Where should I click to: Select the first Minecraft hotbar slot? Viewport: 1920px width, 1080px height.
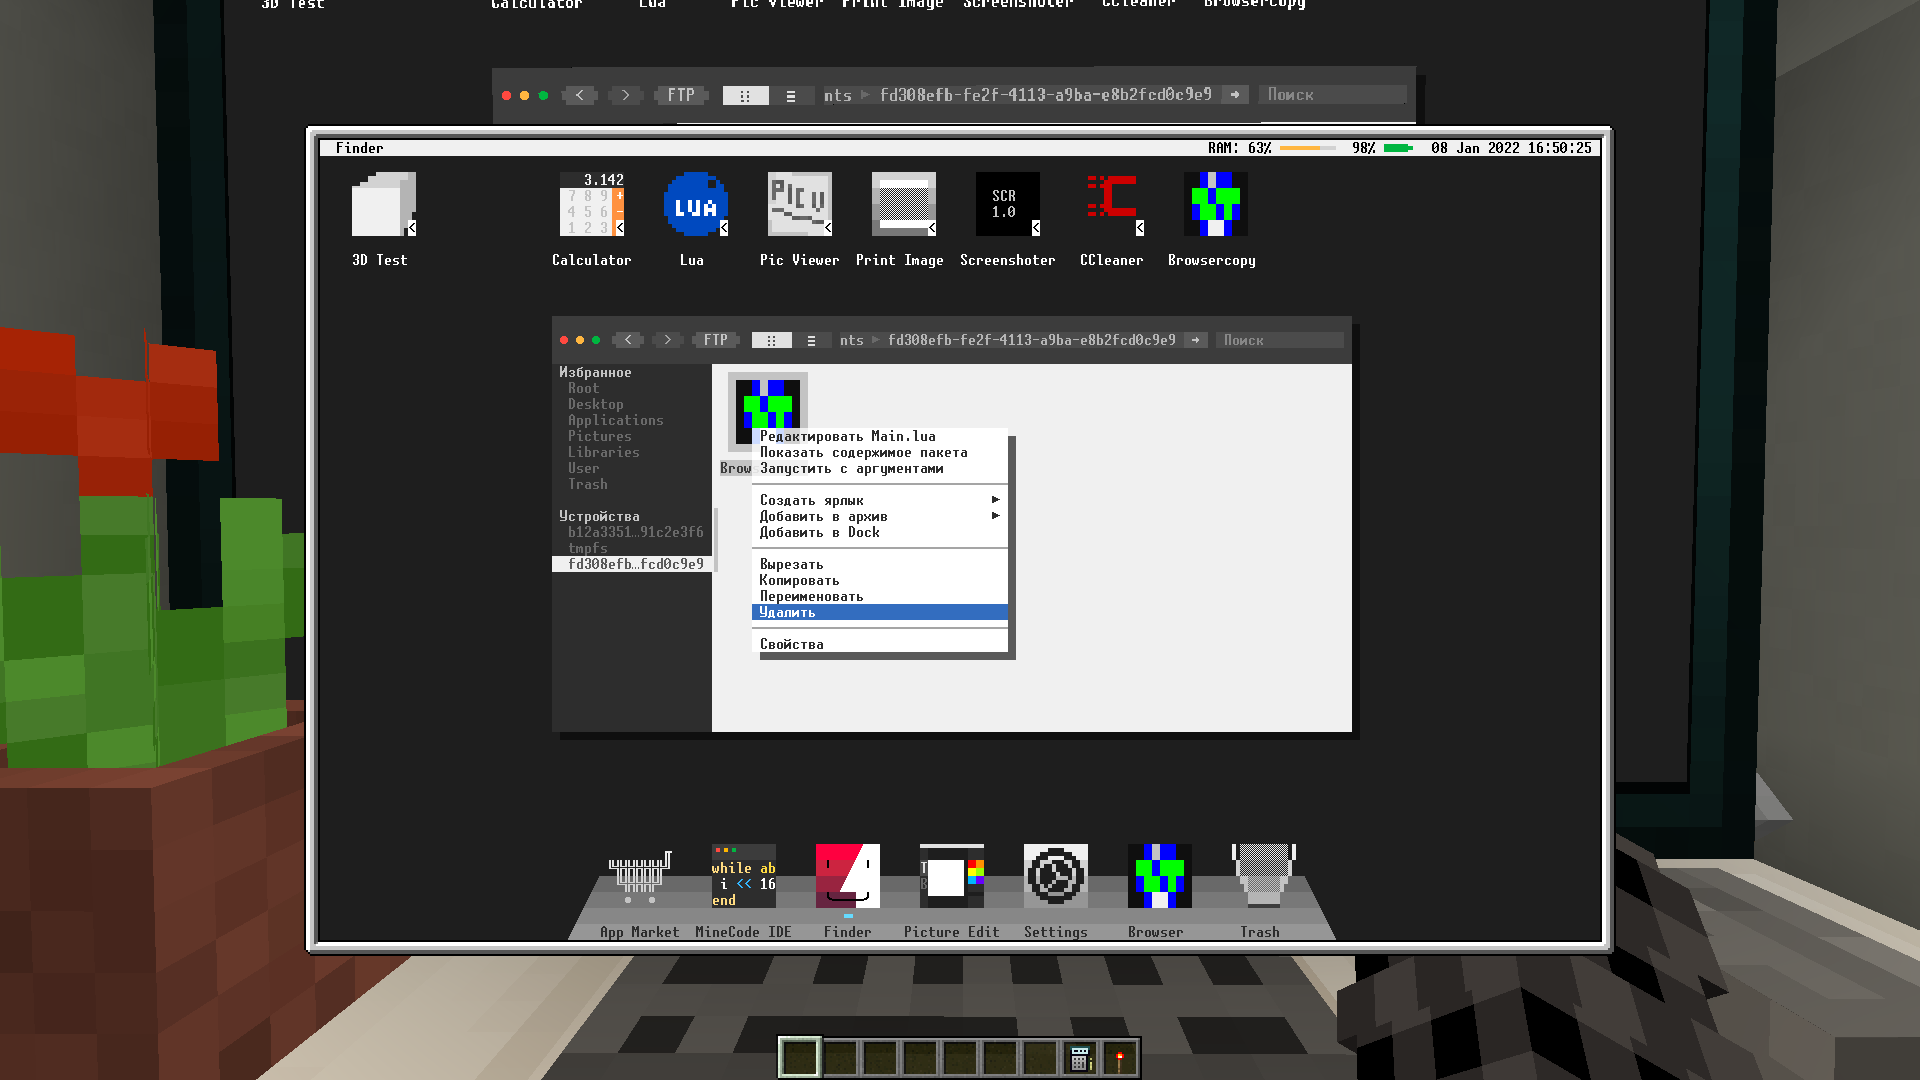(x=800, y=1059)
